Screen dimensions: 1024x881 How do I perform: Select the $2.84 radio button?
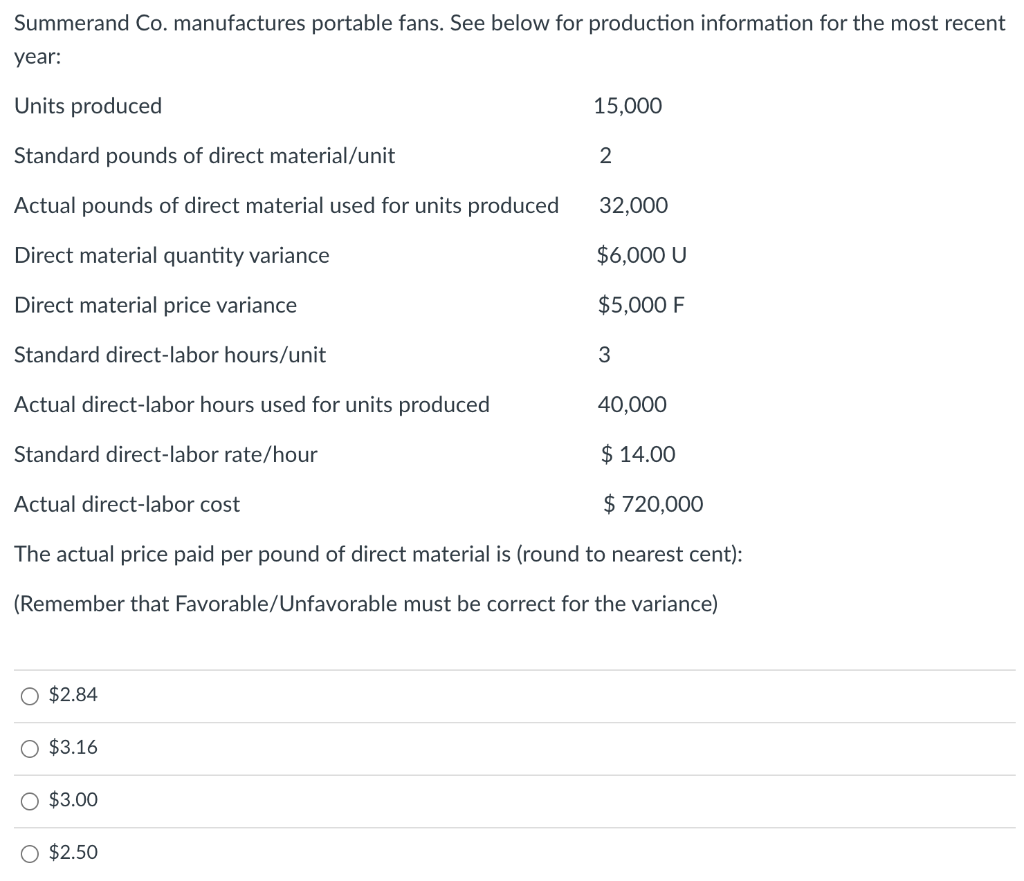(29, 696)
